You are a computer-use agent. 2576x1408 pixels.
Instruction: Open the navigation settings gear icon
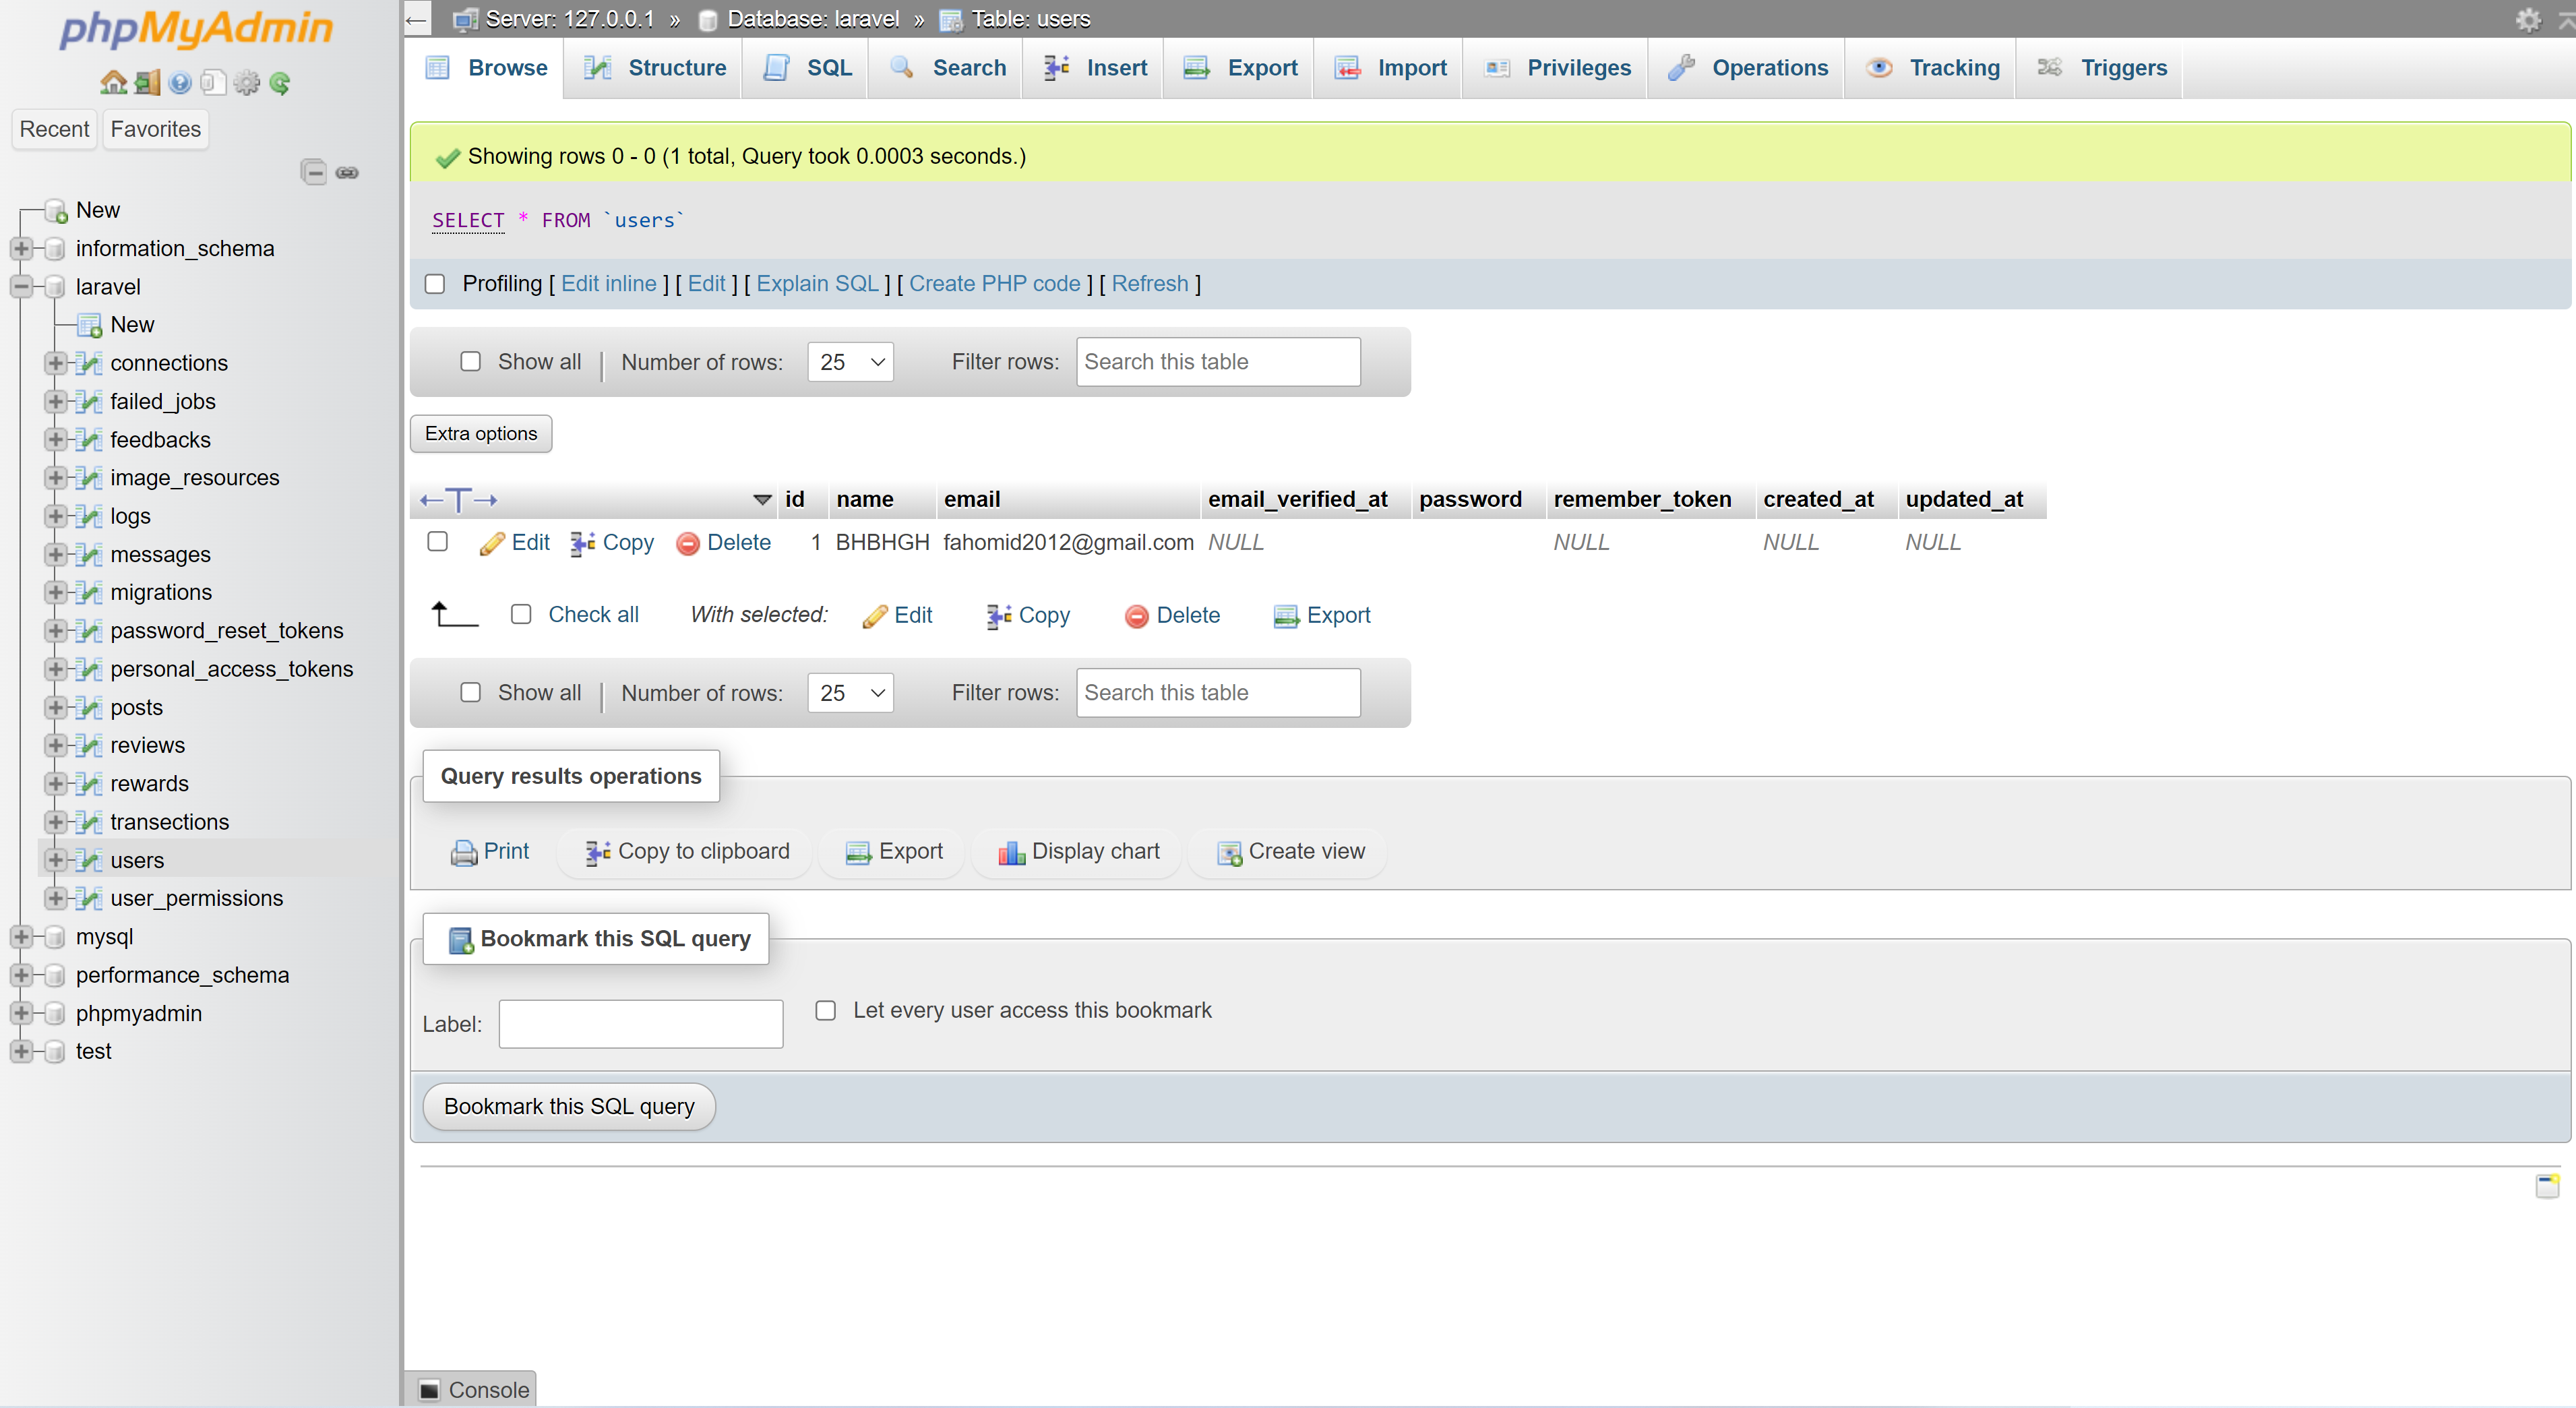[x=246, y=83]
